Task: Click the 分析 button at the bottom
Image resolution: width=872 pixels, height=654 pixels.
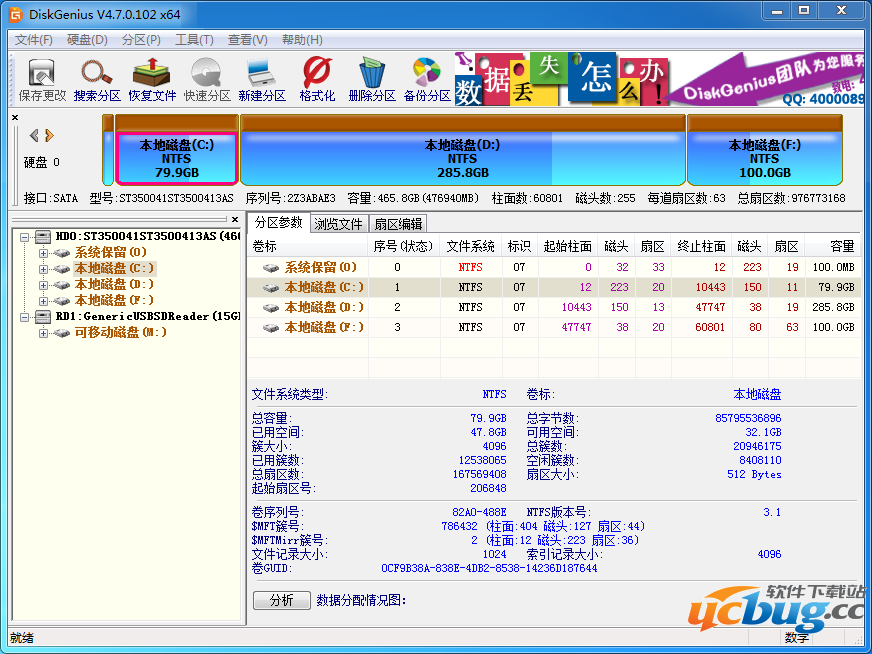Action: [281, 598]
